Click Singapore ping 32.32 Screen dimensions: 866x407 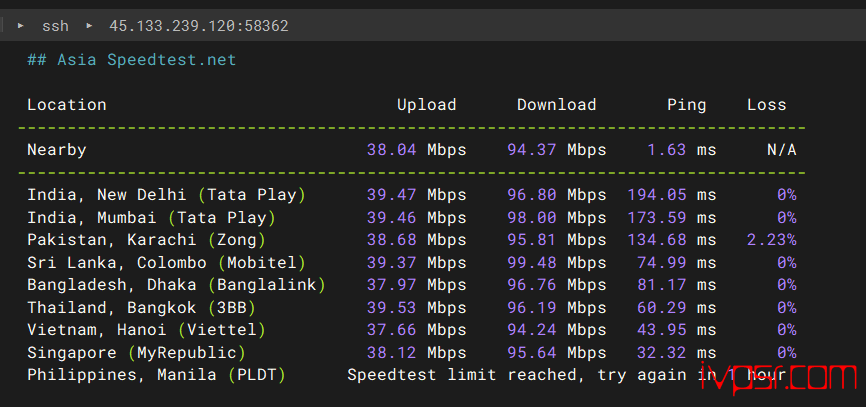(x=662, y=353)
